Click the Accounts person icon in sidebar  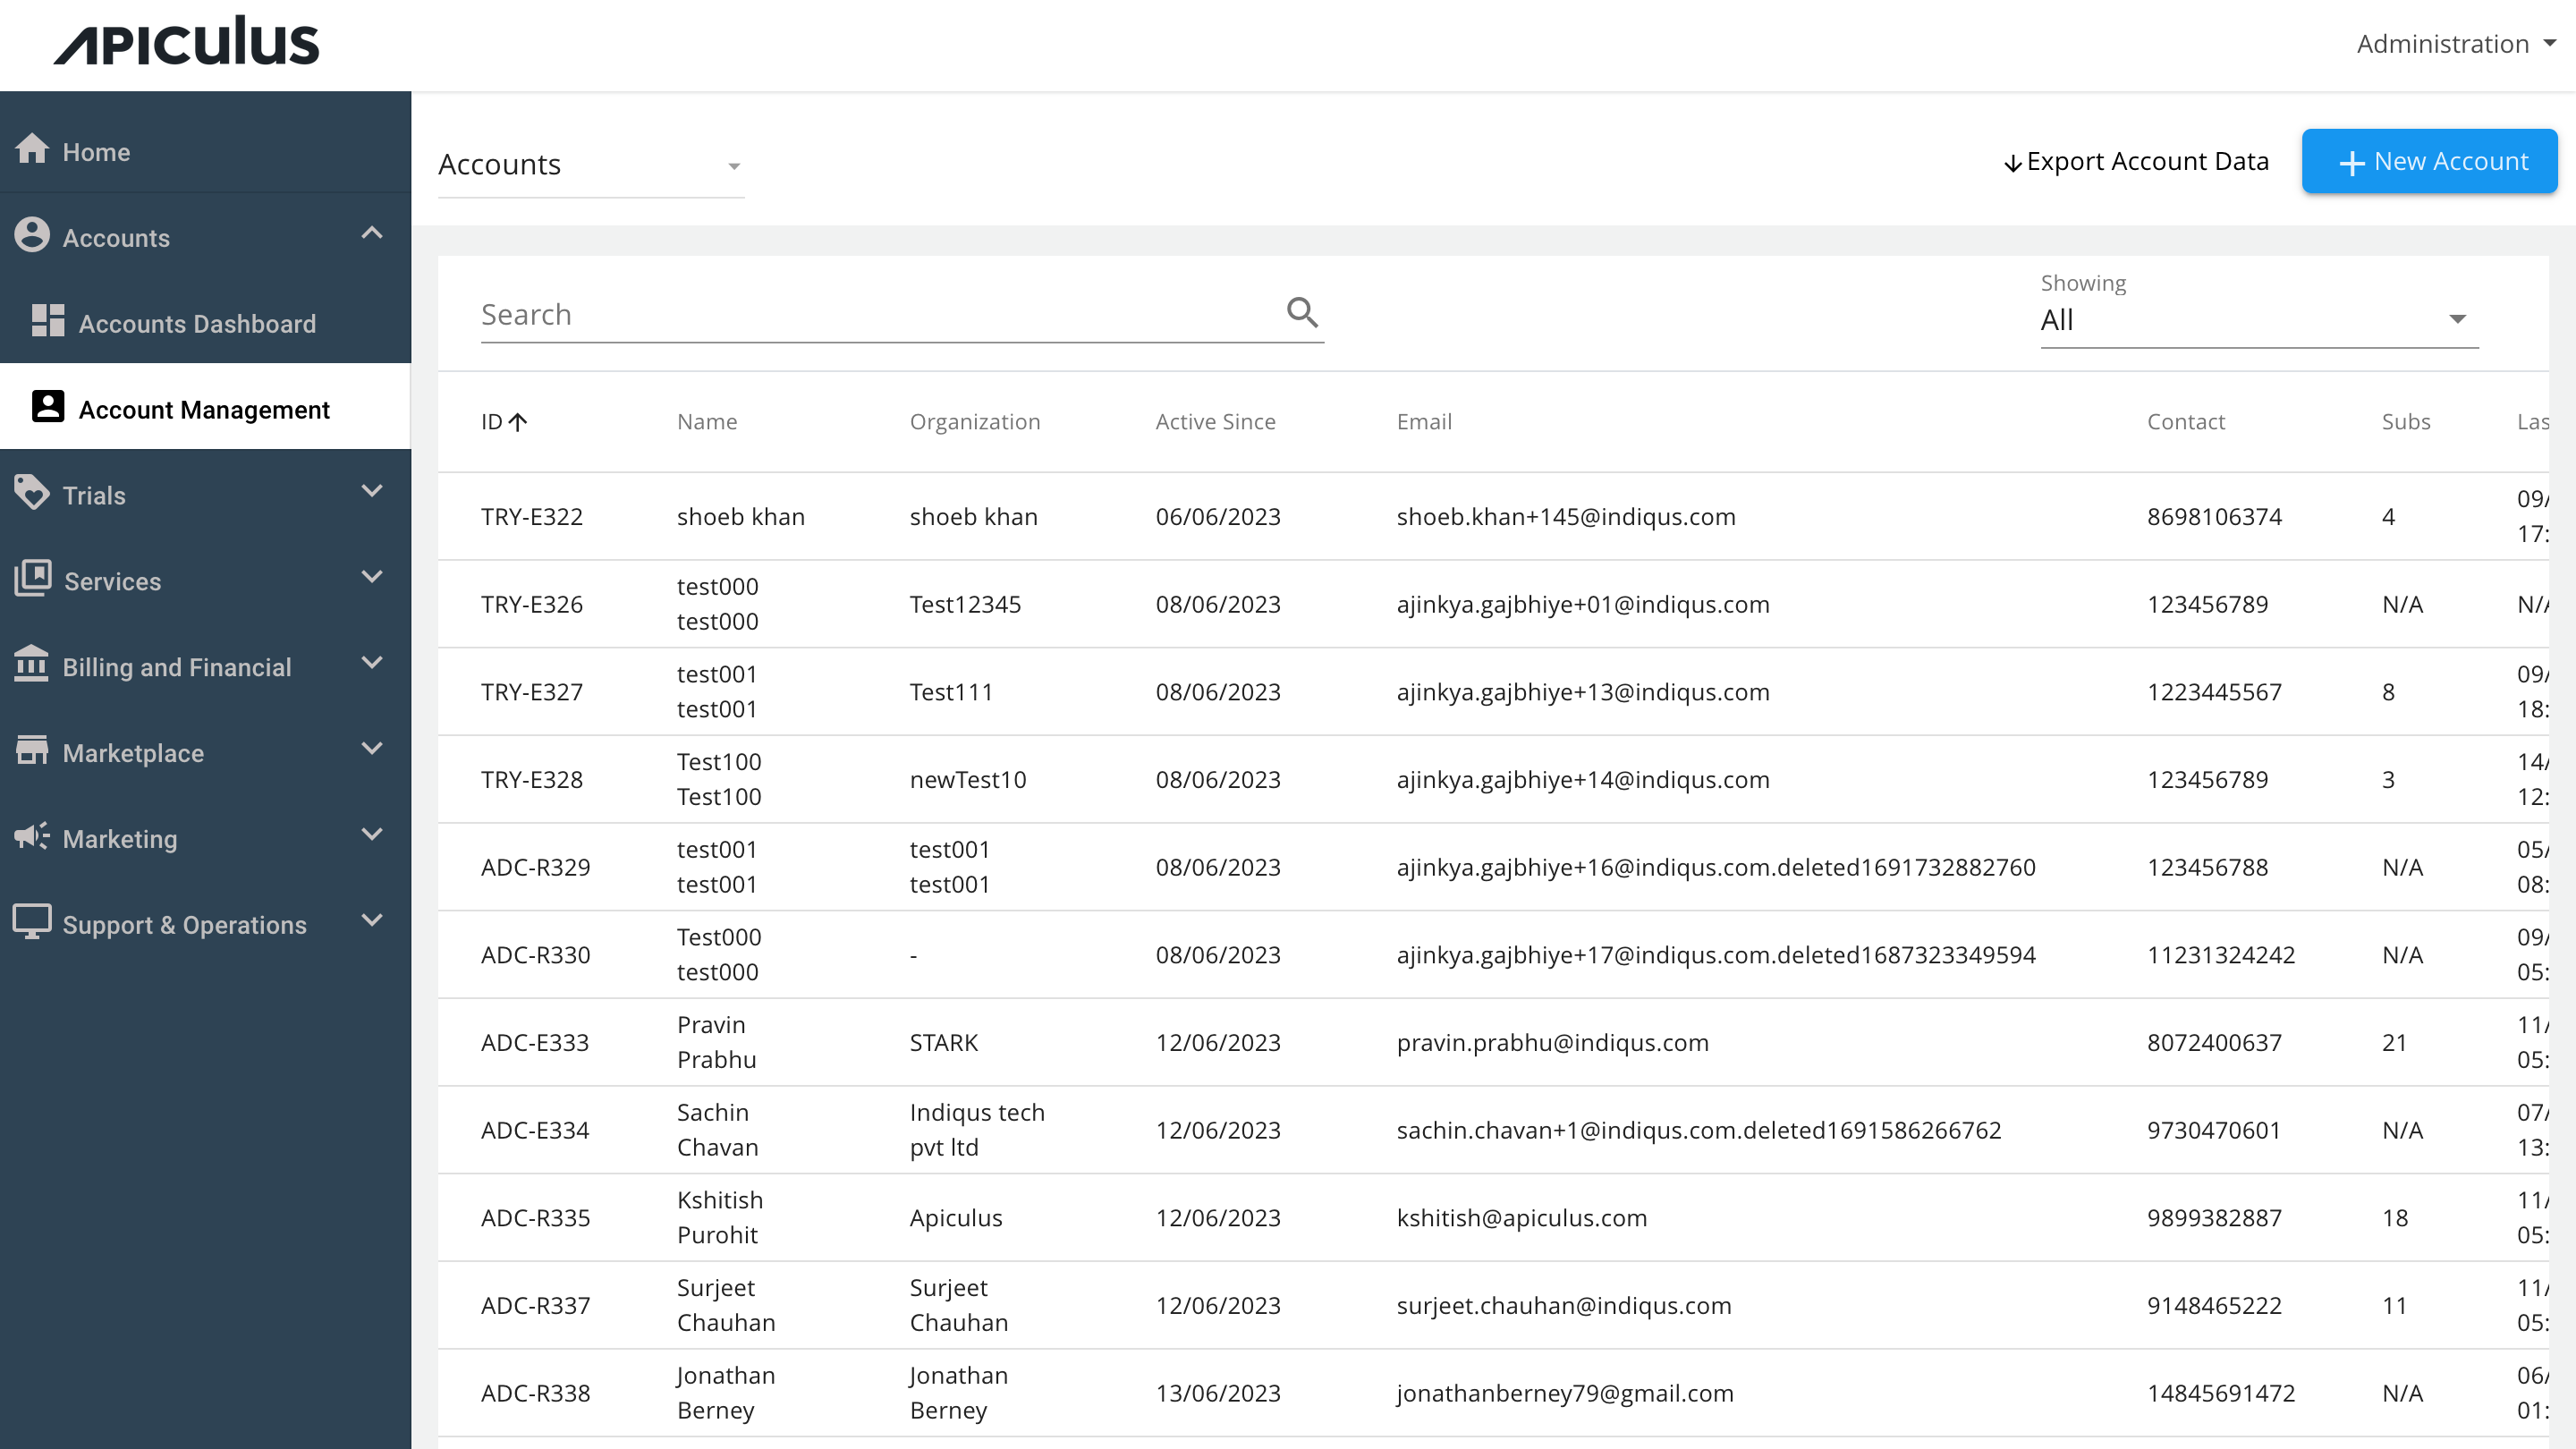32,235
